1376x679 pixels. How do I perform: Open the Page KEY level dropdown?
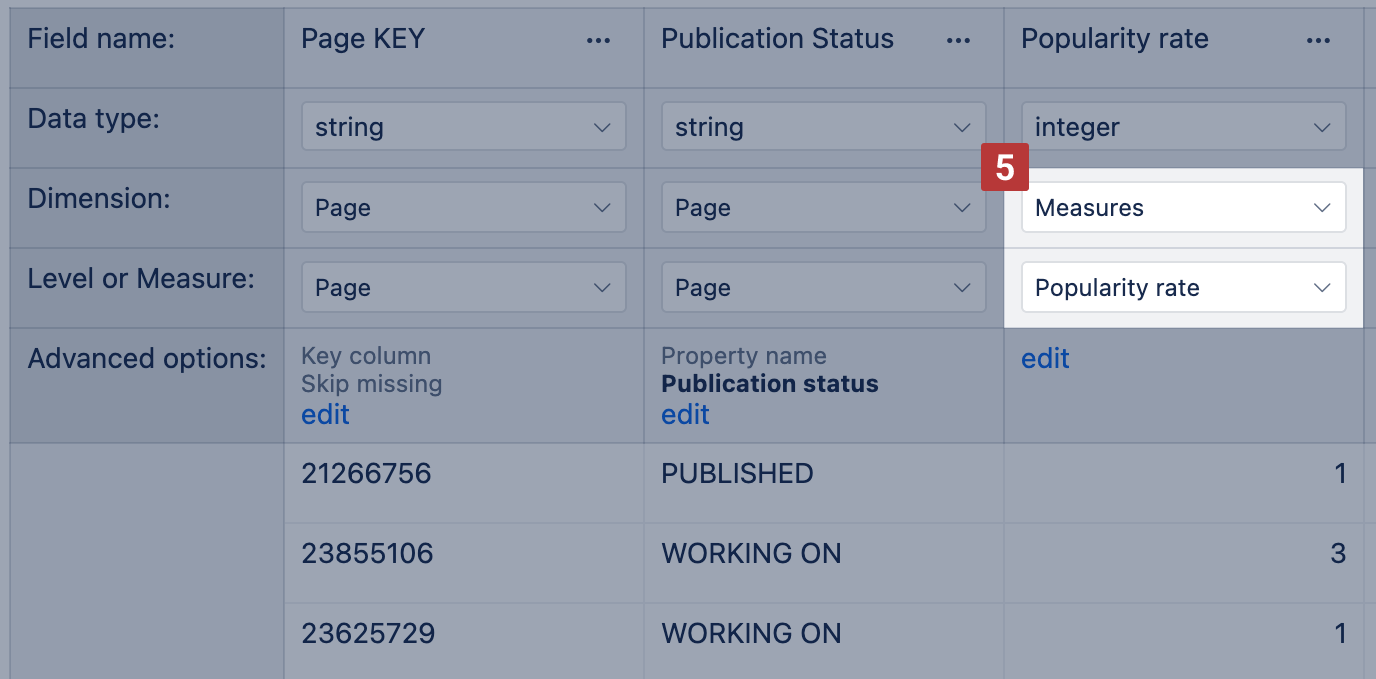(464, 288)
